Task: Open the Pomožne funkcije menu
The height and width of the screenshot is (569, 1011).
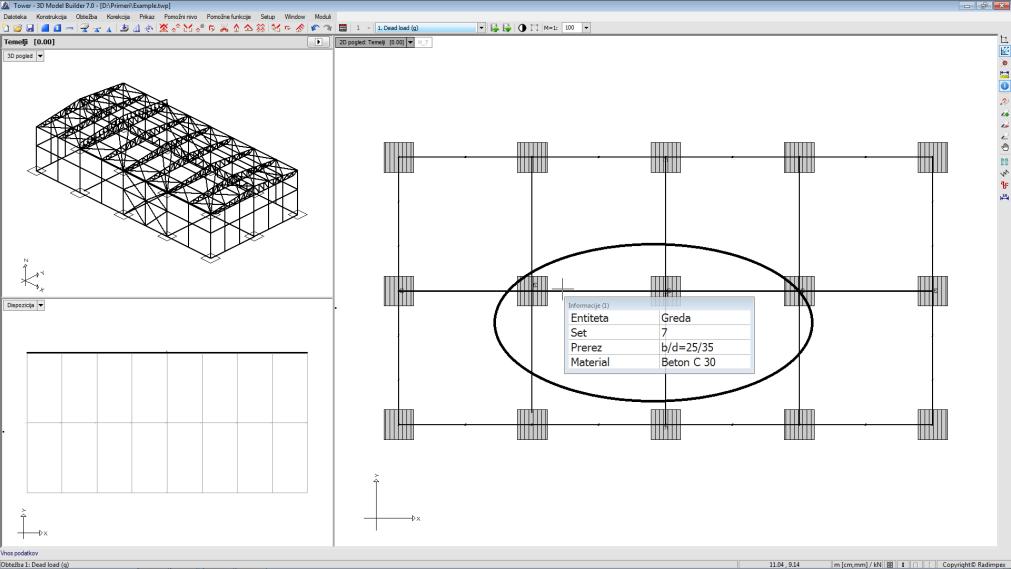Action: 229,17
